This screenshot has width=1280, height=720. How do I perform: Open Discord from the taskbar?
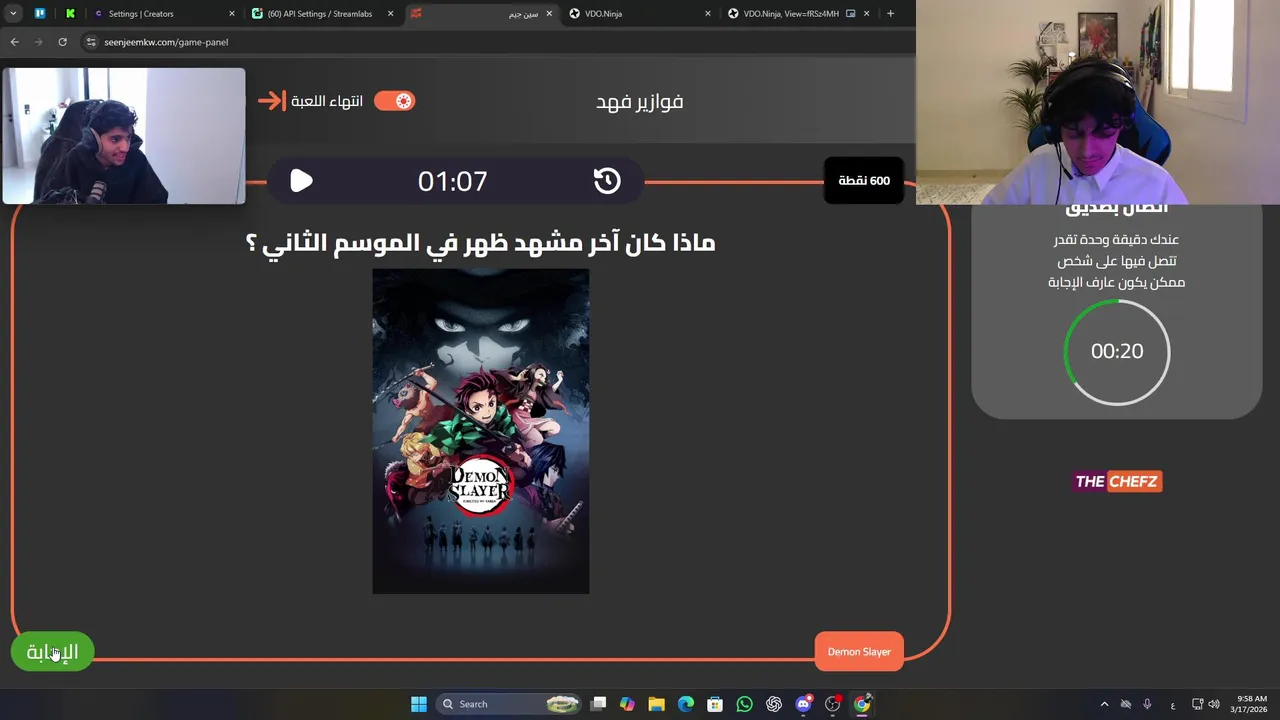coord(803,704)
